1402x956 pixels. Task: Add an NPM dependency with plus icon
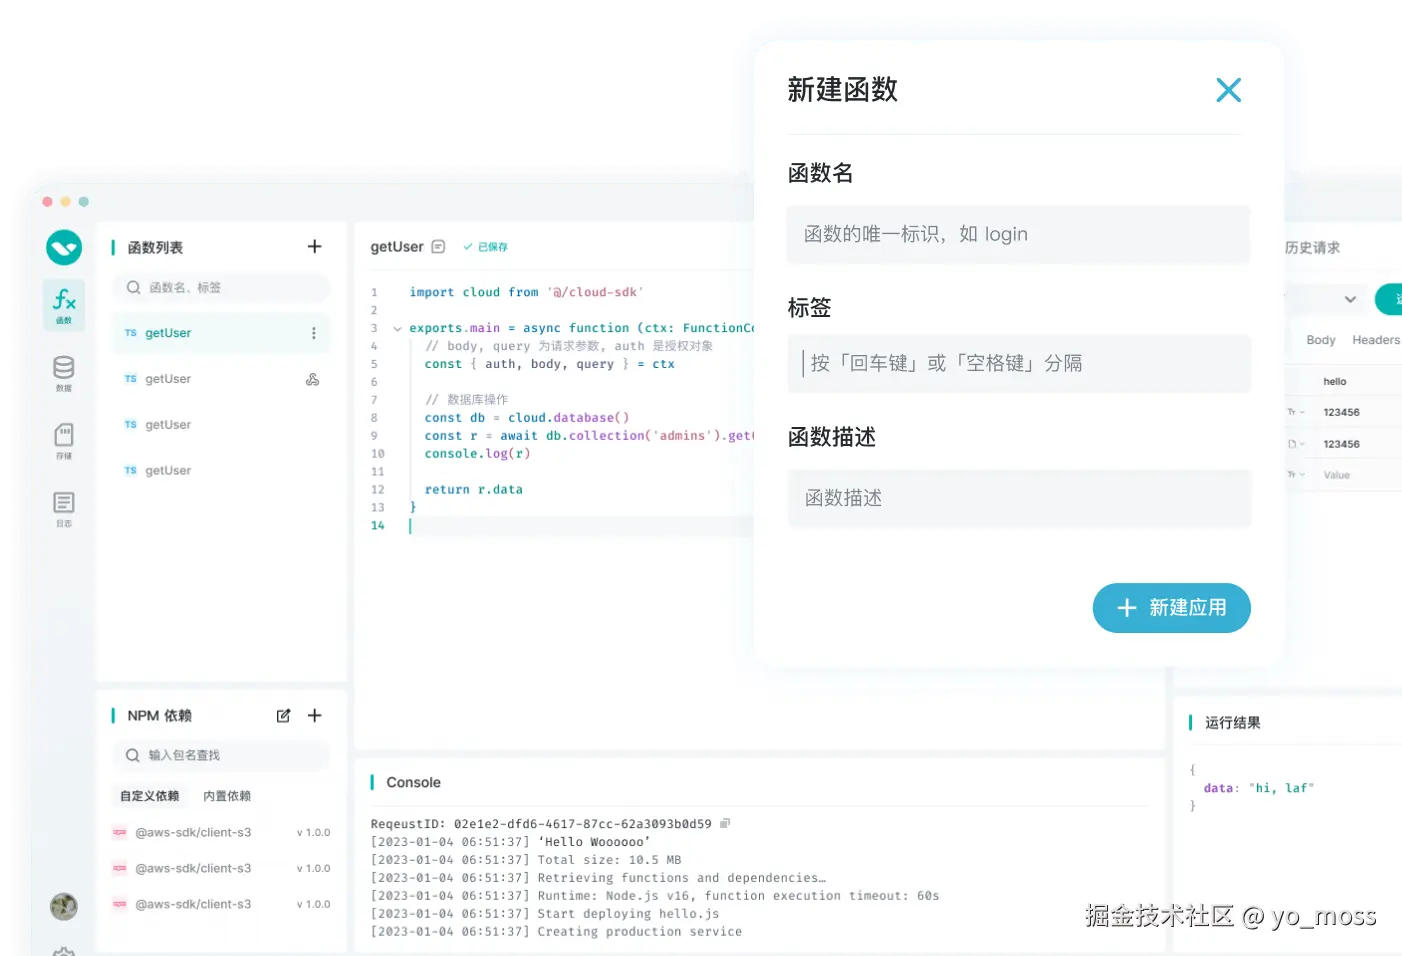tap(315, 715)
